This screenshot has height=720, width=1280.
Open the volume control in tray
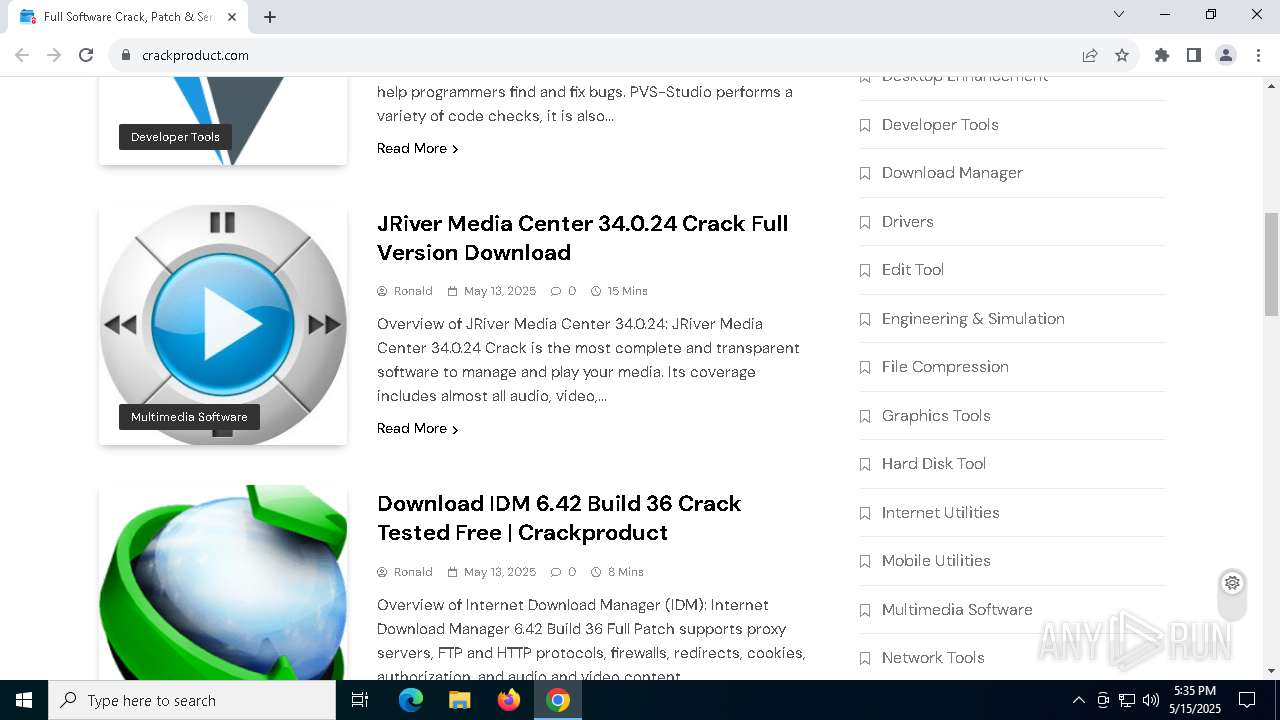(x=1151, y=700)
